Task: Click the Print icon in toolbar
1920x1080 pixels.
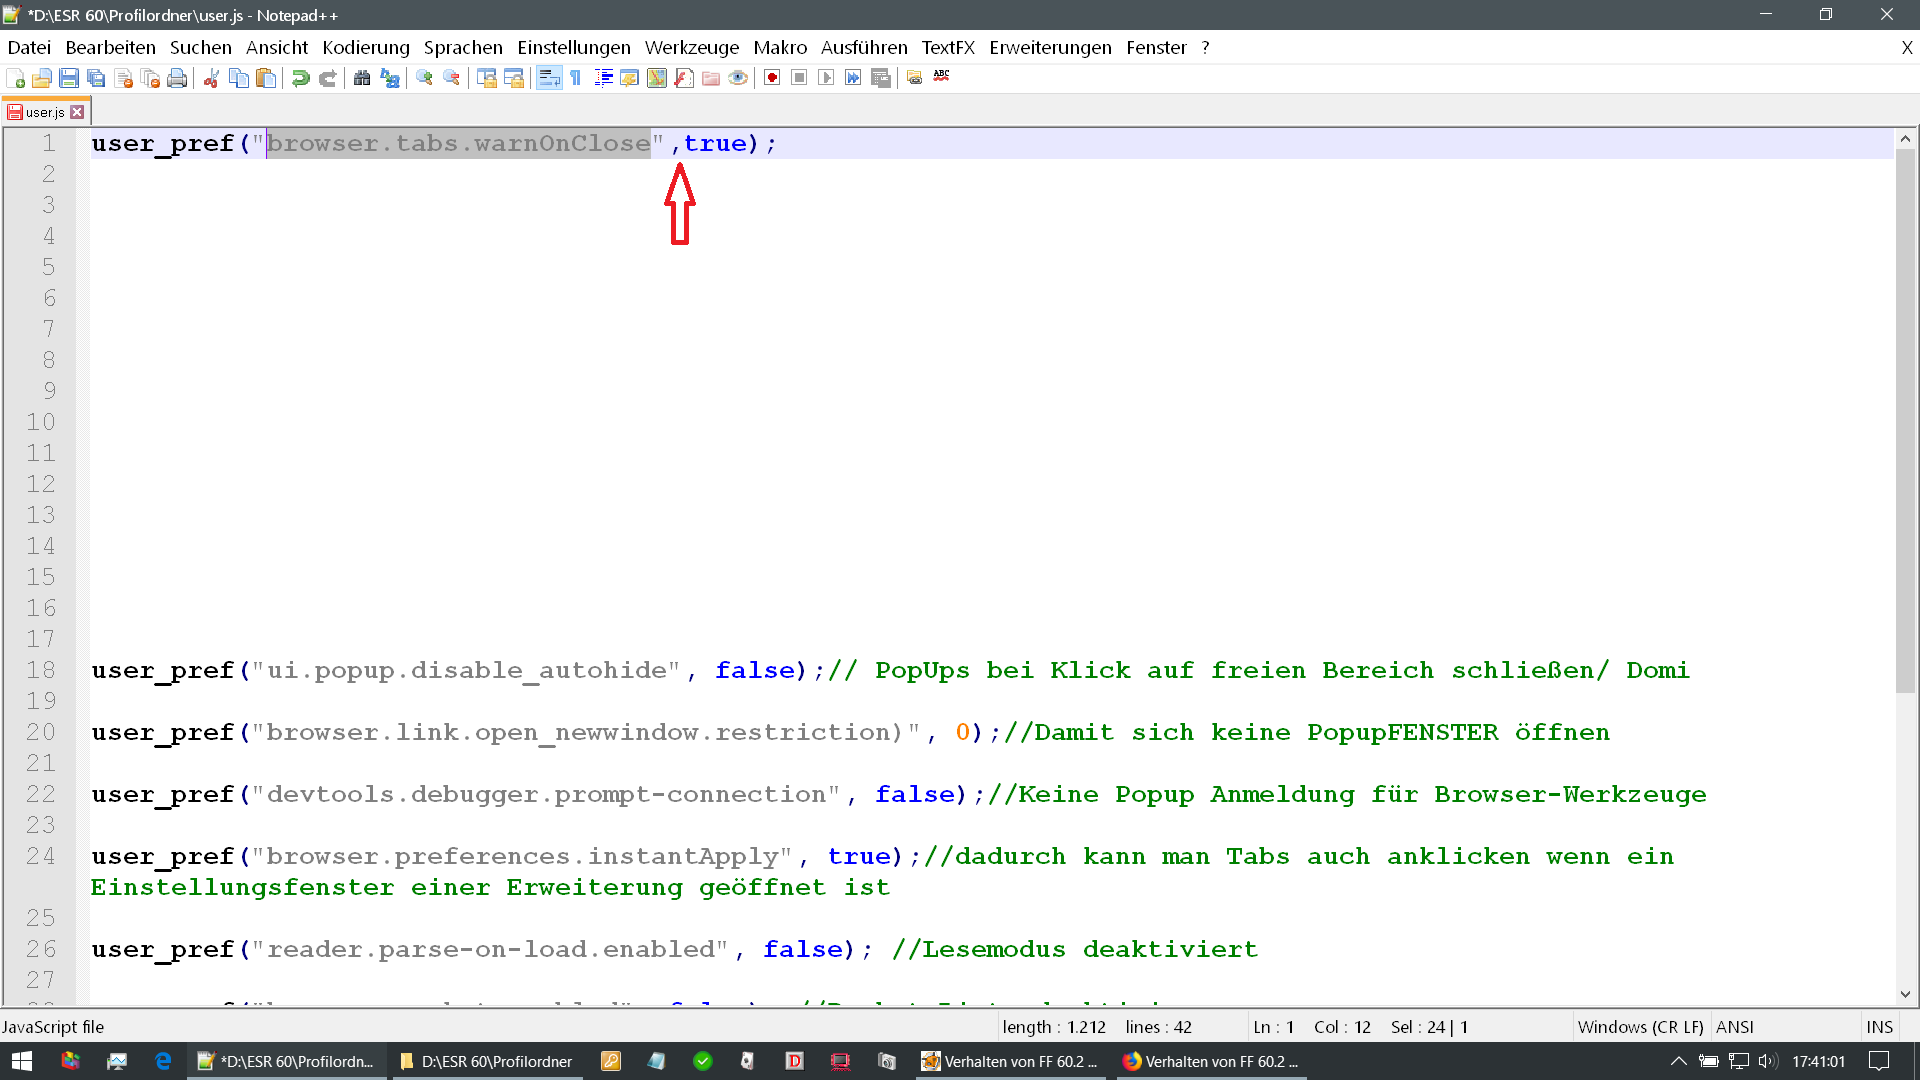Action: 177,78
